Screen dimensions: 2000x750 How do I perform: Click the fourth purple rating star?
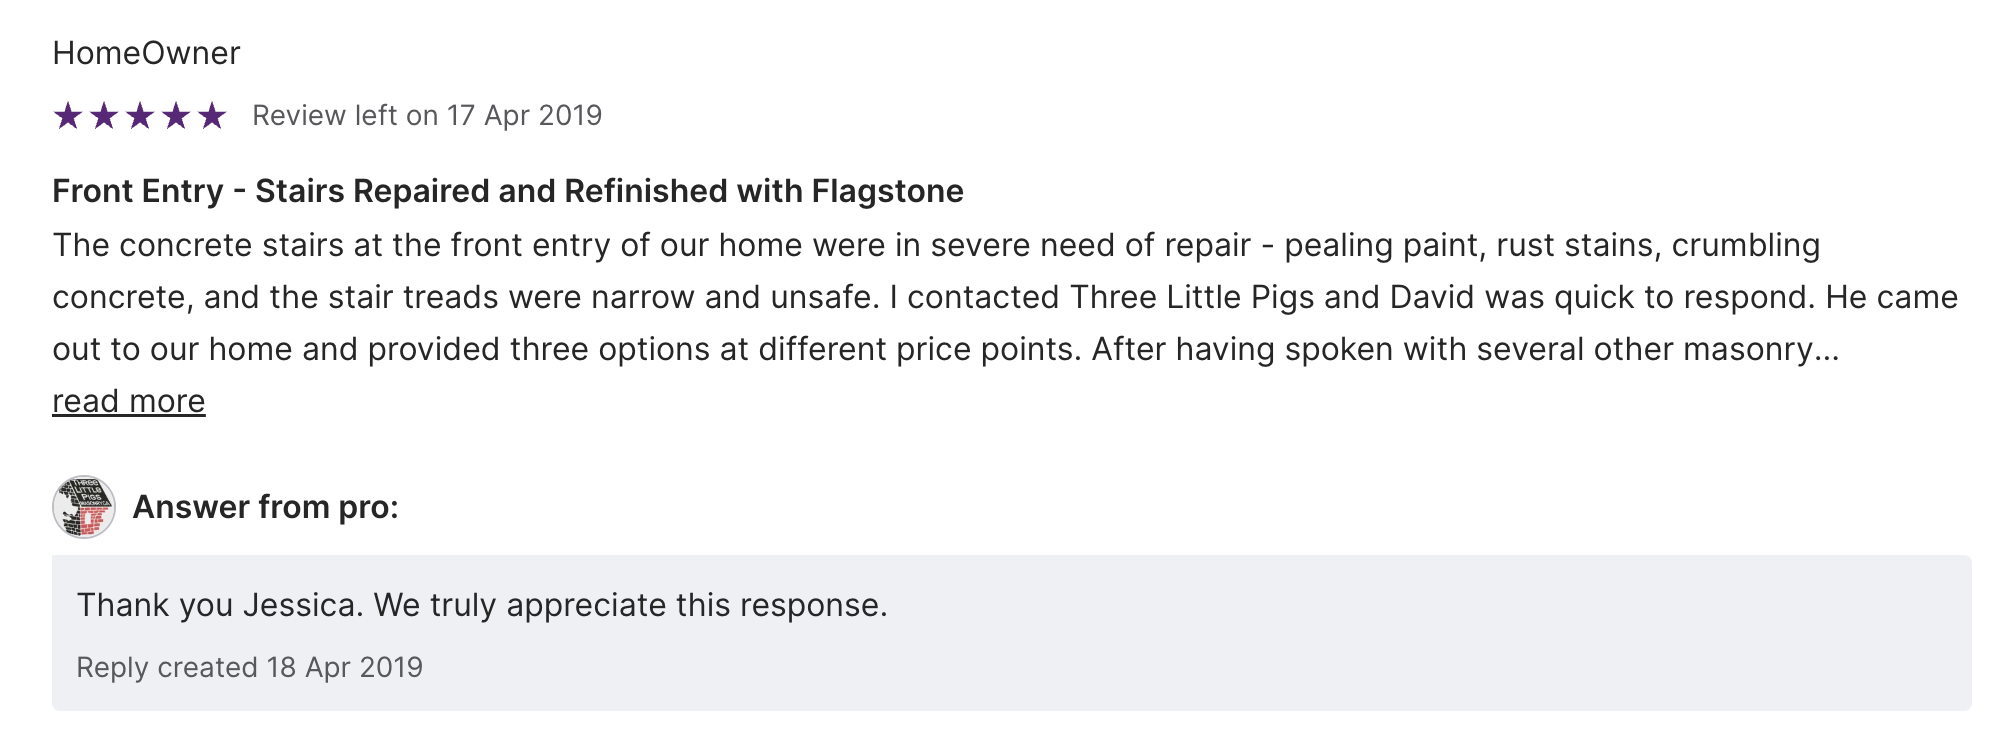point(176,116)
